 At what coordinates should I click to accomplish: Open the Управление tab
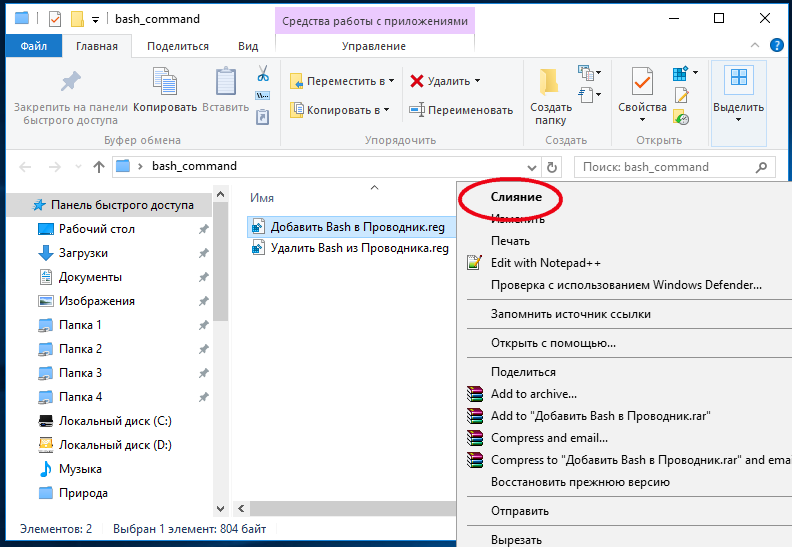[374, 46]
